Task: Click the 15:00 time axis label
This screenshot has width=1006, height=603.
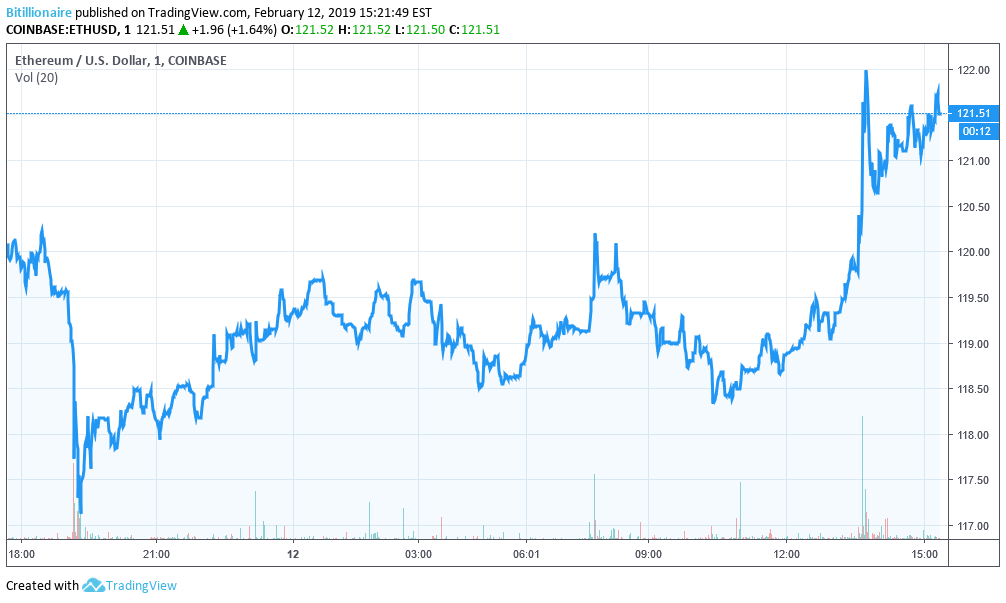Action: [923, 553]
